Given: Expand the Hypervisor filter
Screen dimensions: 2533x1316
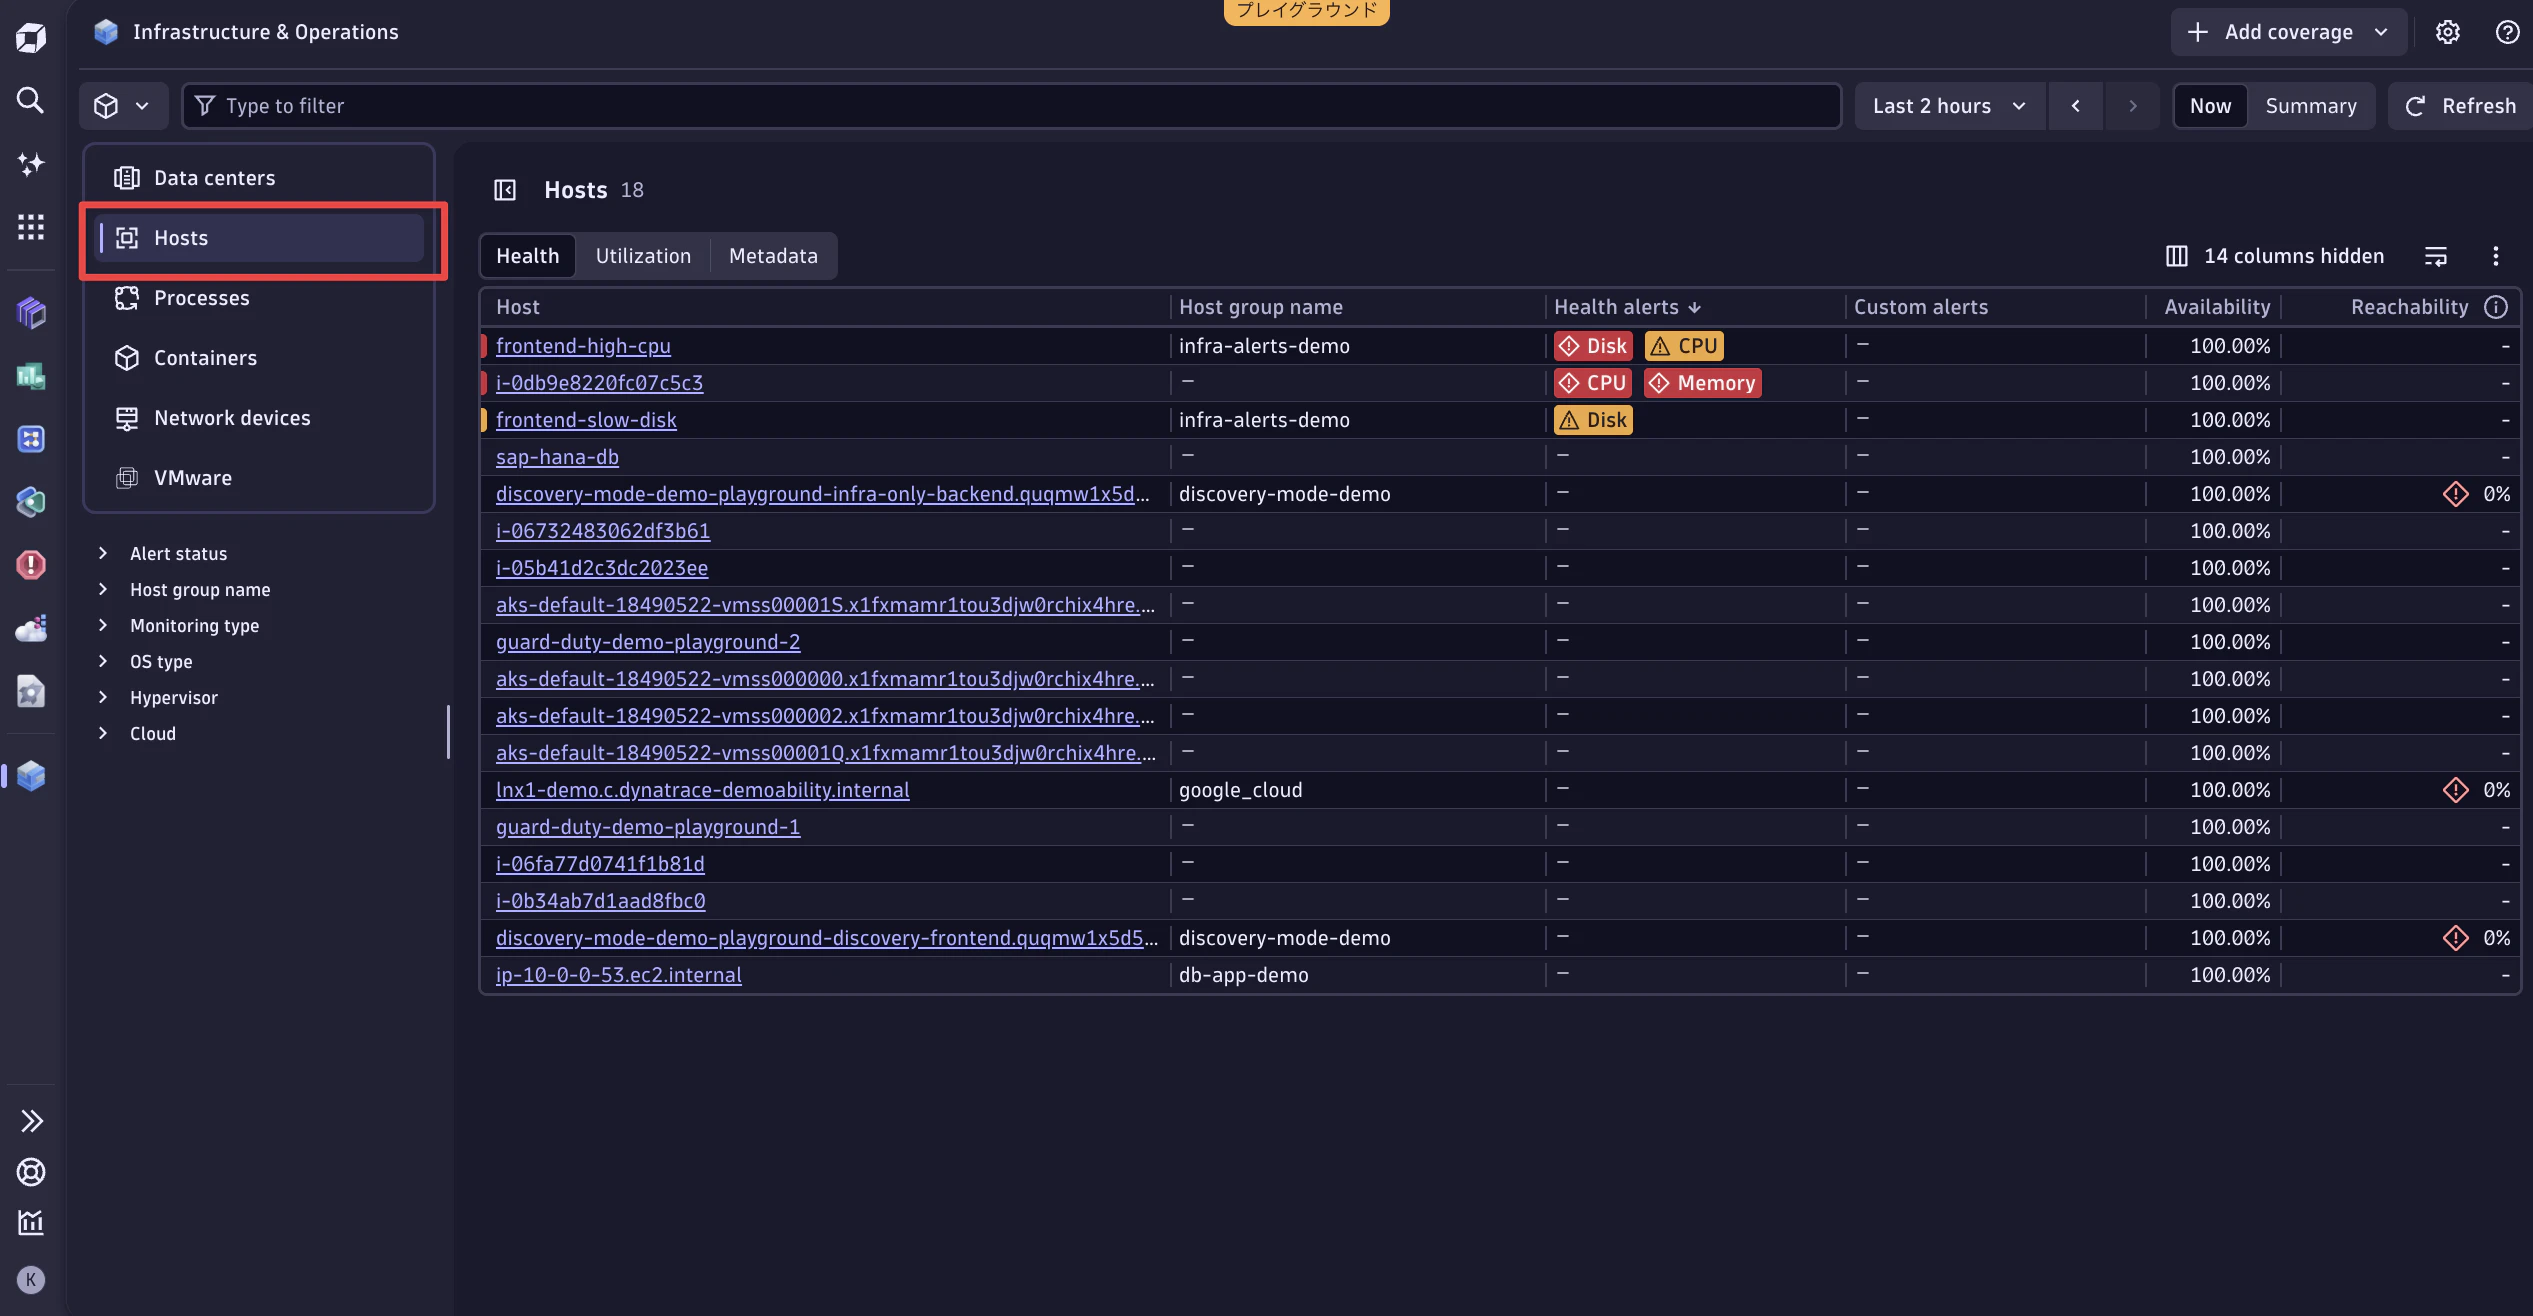Looking at the screenshot, I should pyautogui.click(x=103, y=697).
